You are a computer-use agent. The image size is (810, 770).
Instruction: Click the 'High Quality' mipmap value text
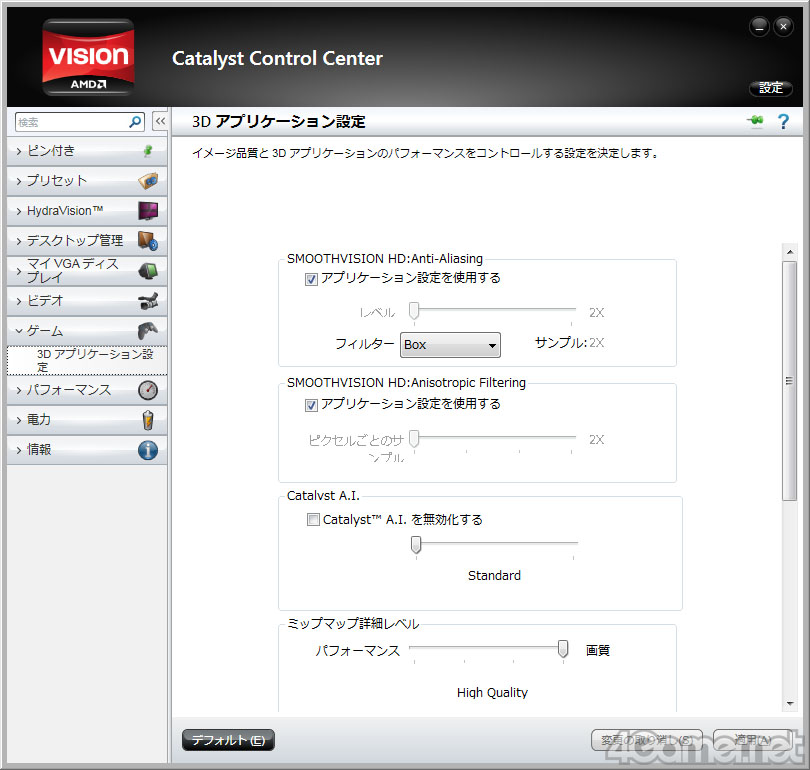tap(492, 693)
